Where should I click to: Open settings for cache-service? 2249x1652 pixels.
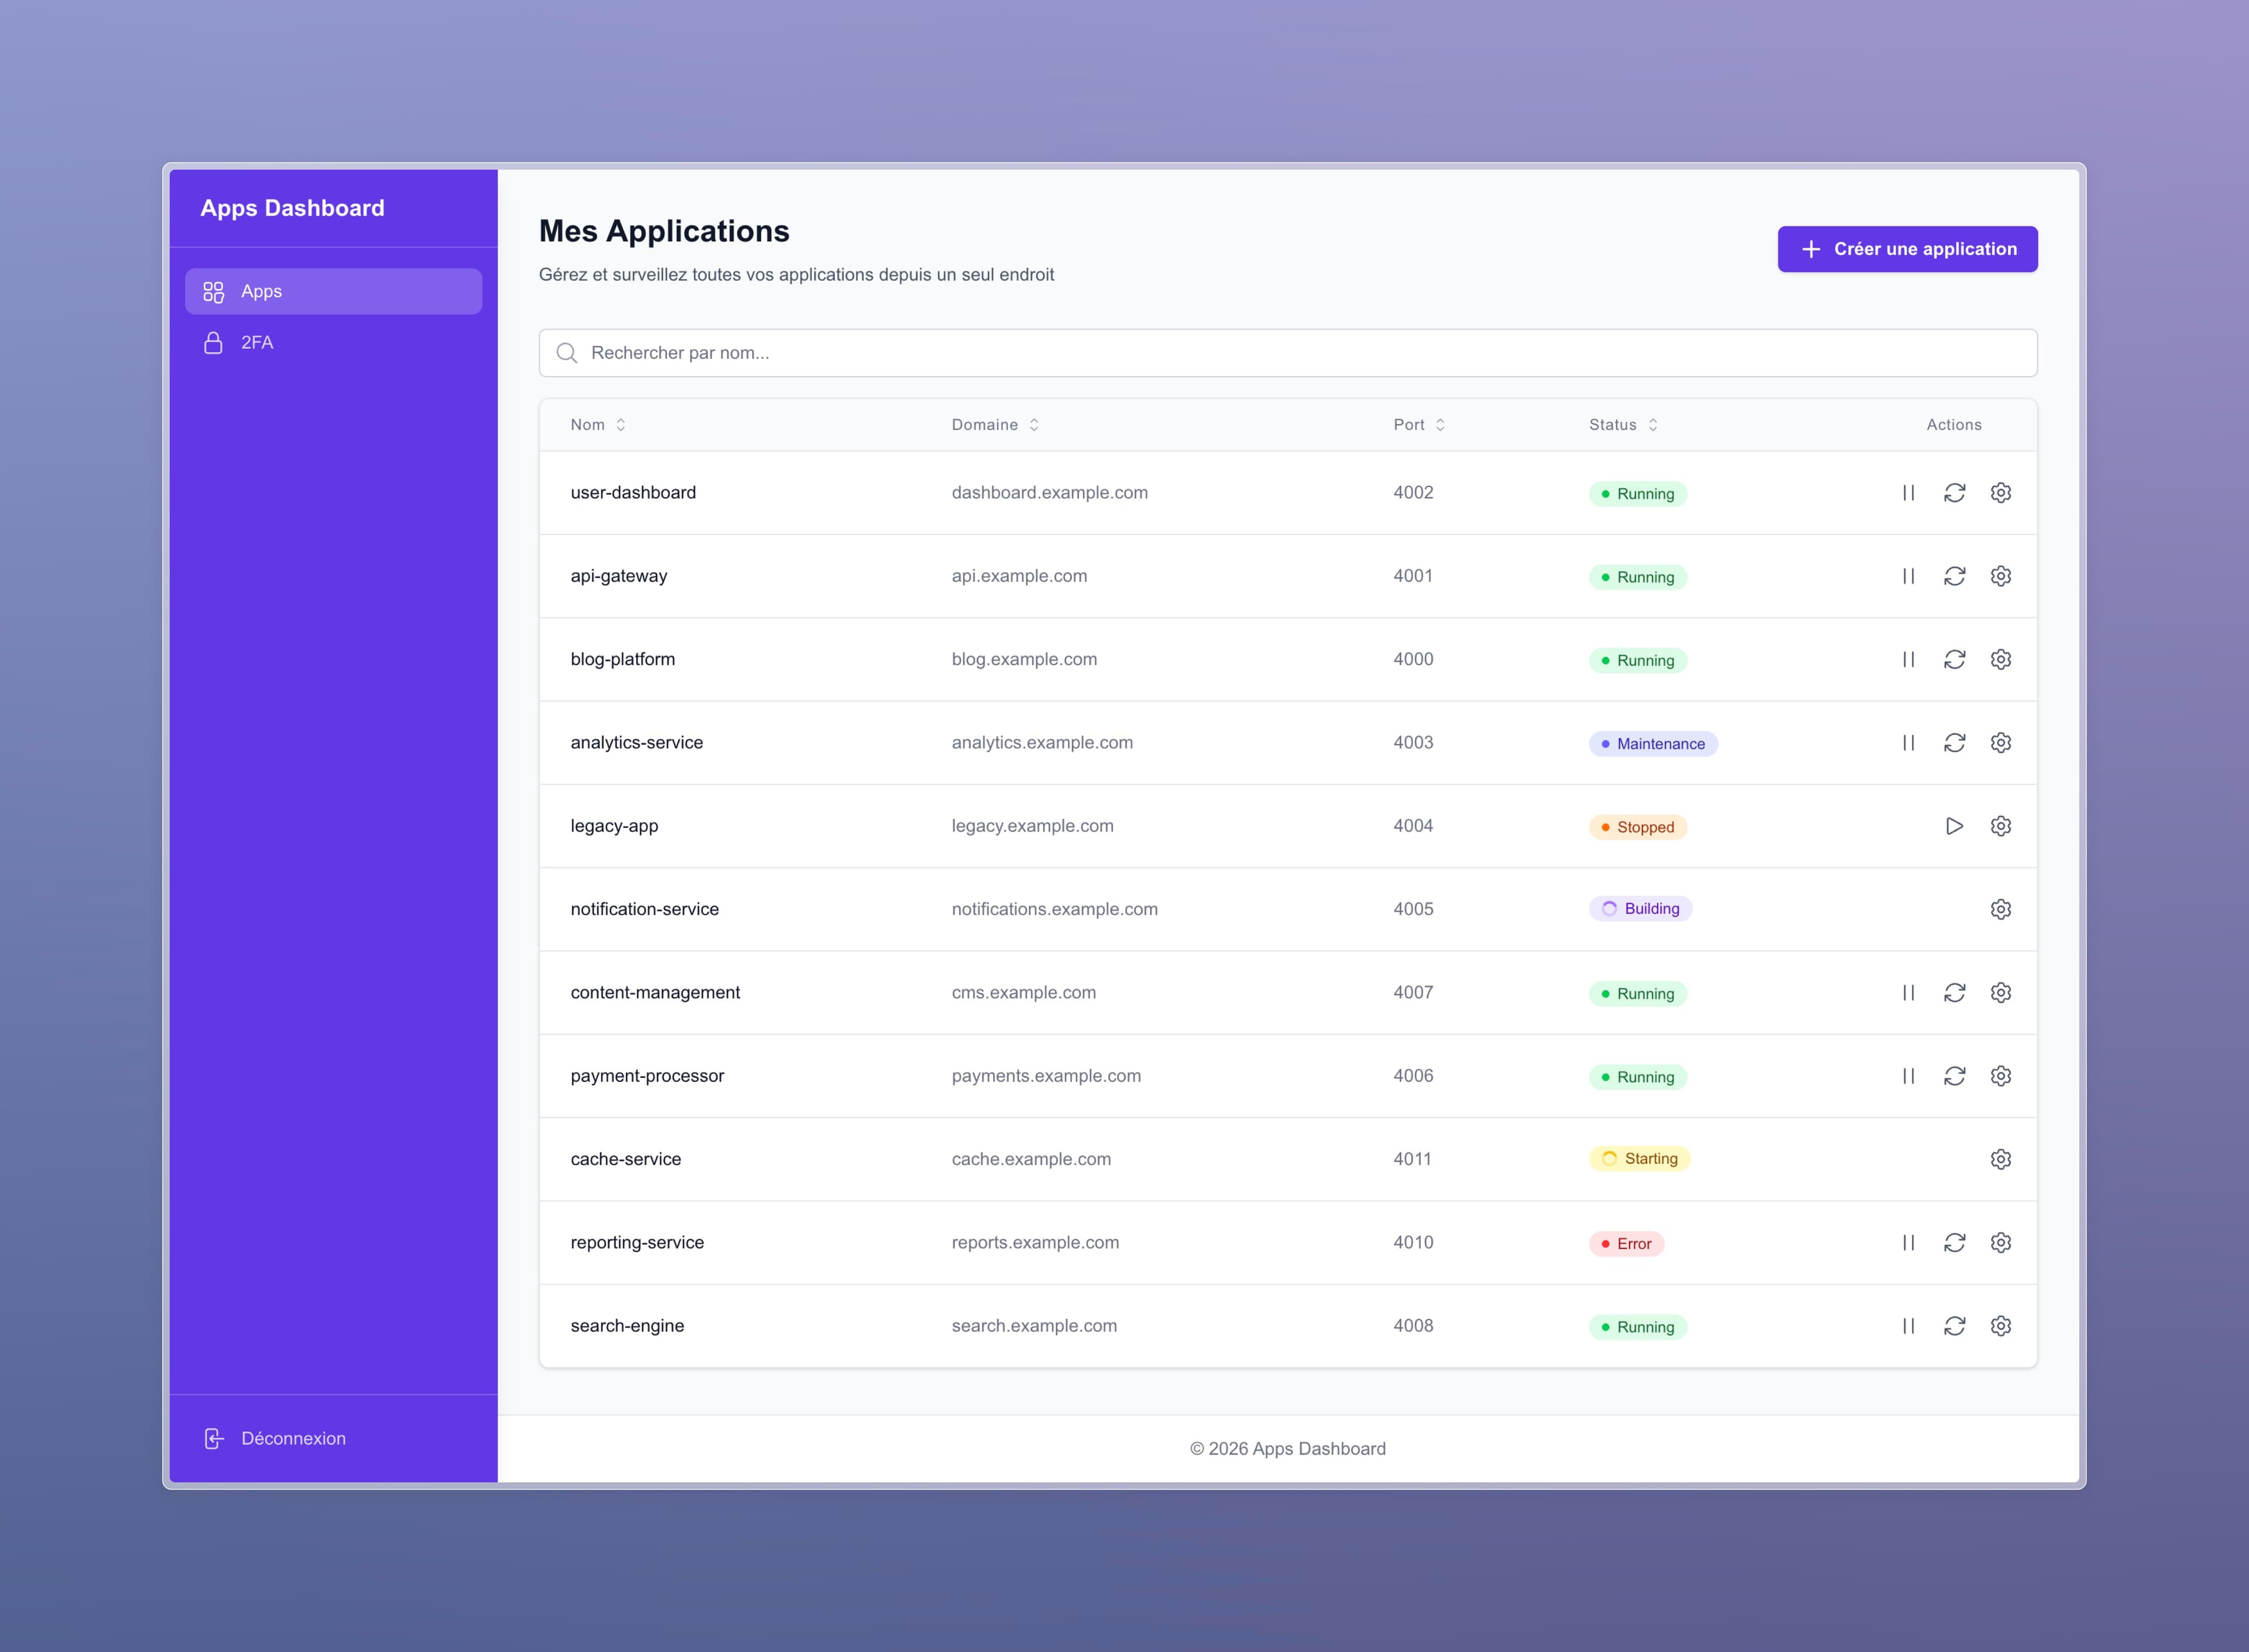tap(2001, 1158)
